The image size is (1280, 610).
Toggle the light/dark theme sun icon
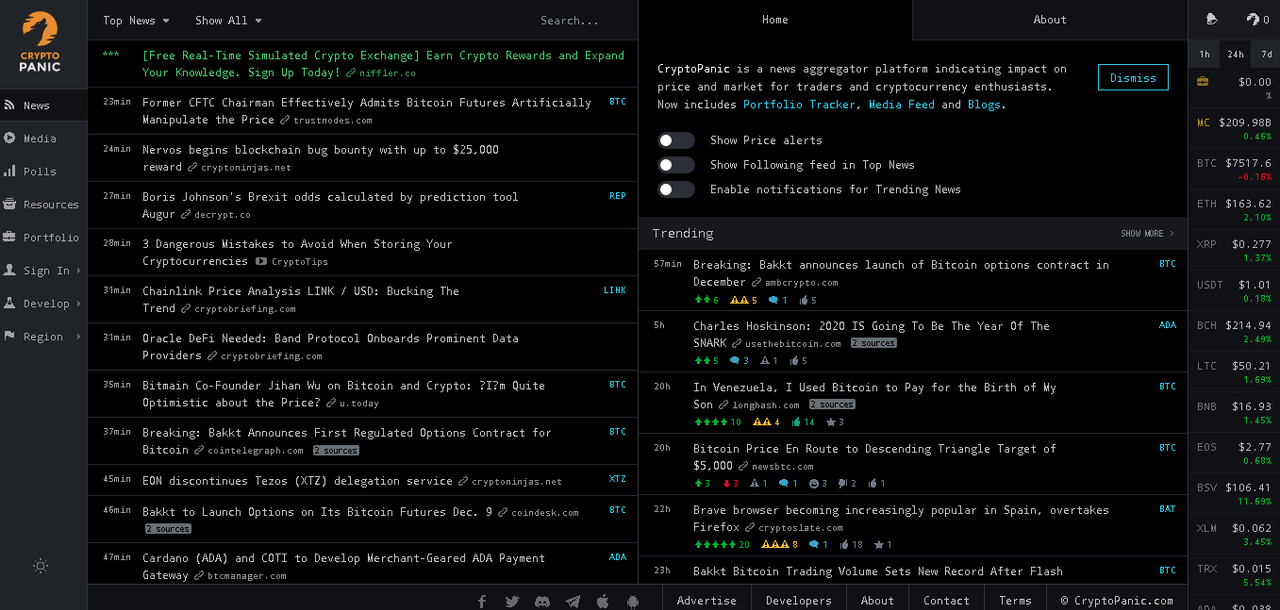[40, 565]
